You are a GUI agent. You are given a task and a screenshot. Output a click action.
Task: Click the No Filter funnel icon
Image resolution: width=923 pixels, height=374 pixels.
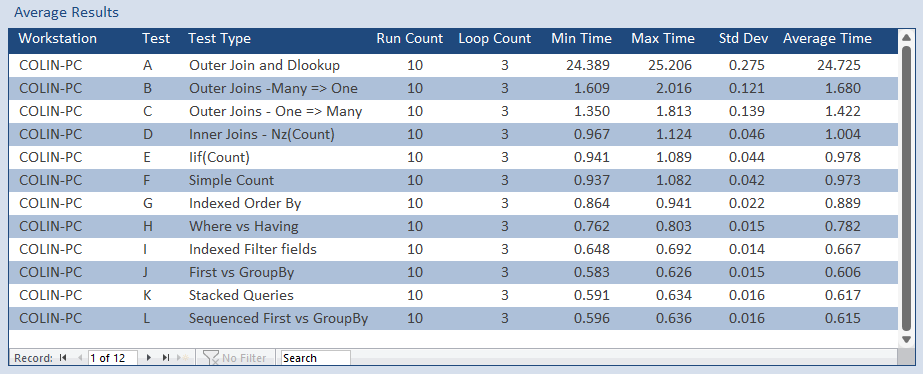[x=211, y=358]
